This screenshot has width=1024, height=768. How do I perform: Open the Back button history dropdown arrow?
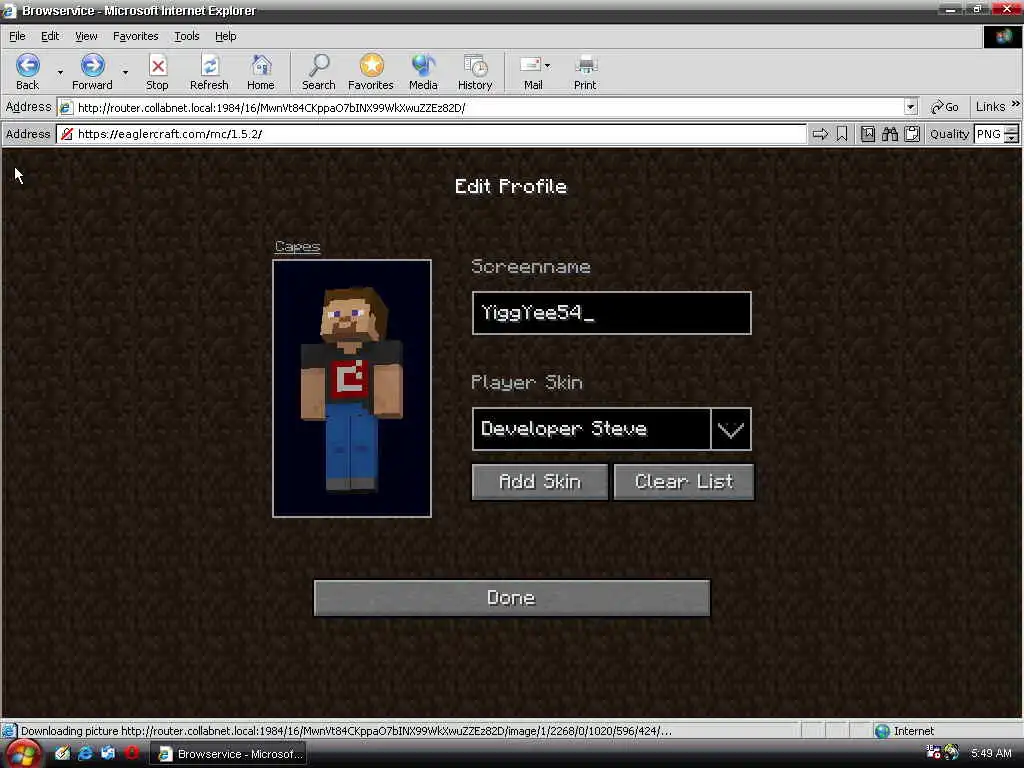tap(60, 72)
